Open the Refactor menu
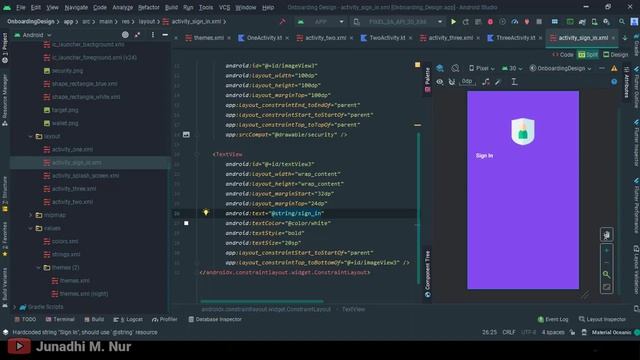Screen dimensions: 640x360 point(149,7)
